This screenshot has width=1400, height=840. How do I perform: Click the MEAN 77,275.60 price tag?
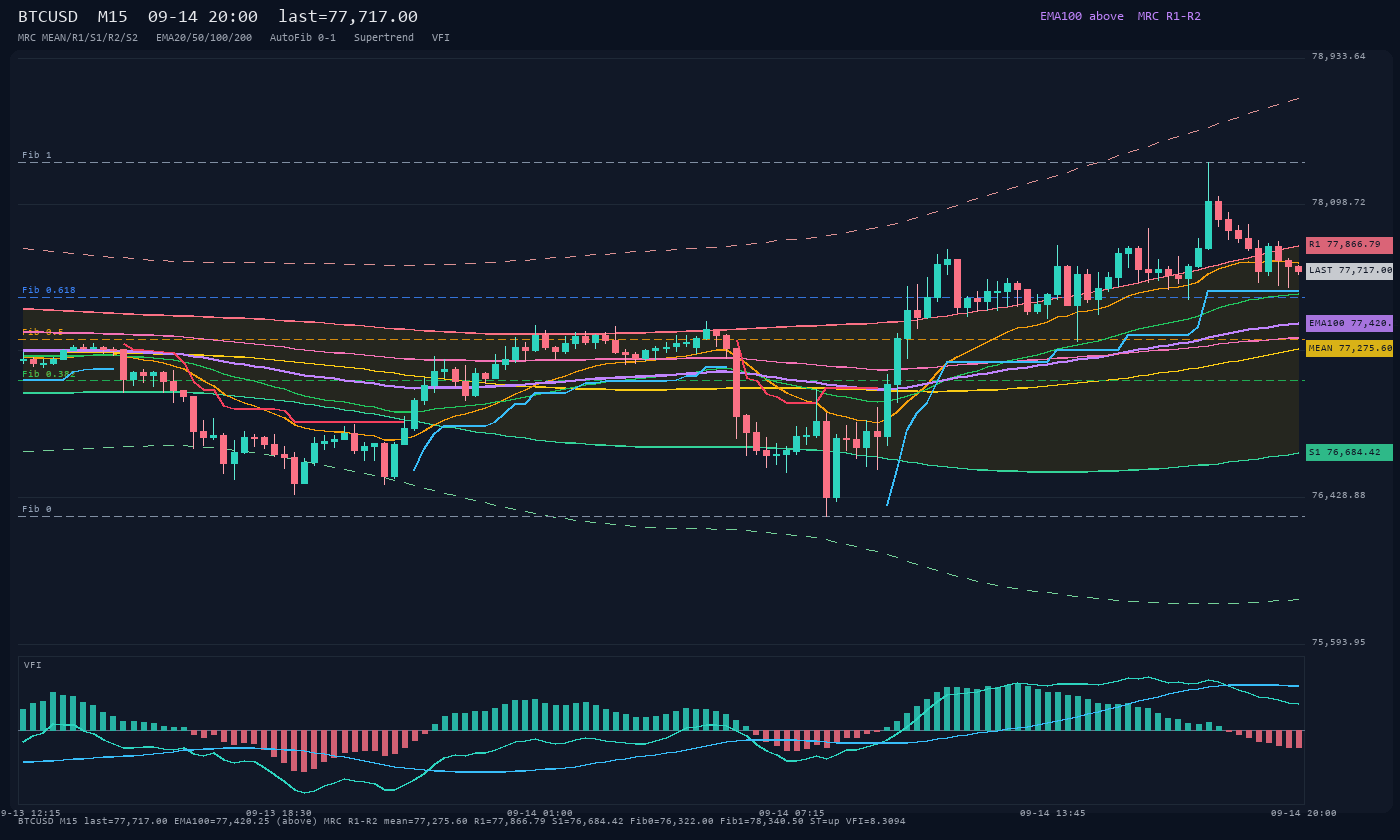(x=1349, y=348)
